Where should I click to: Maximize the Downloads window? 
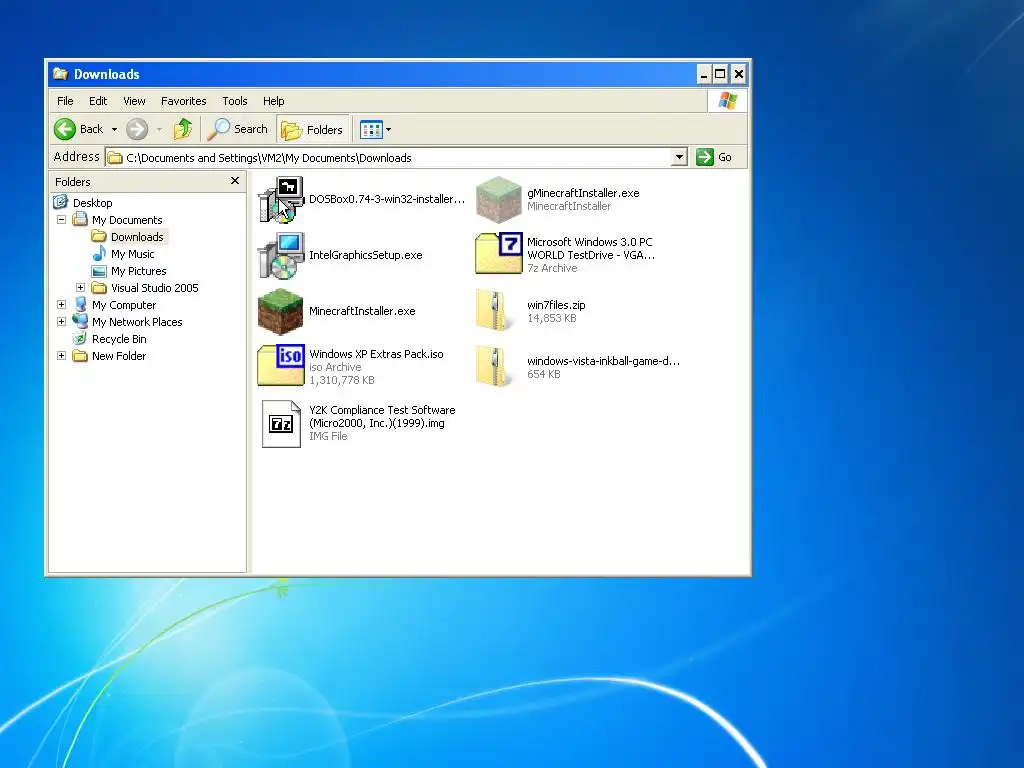click(720, 74)
